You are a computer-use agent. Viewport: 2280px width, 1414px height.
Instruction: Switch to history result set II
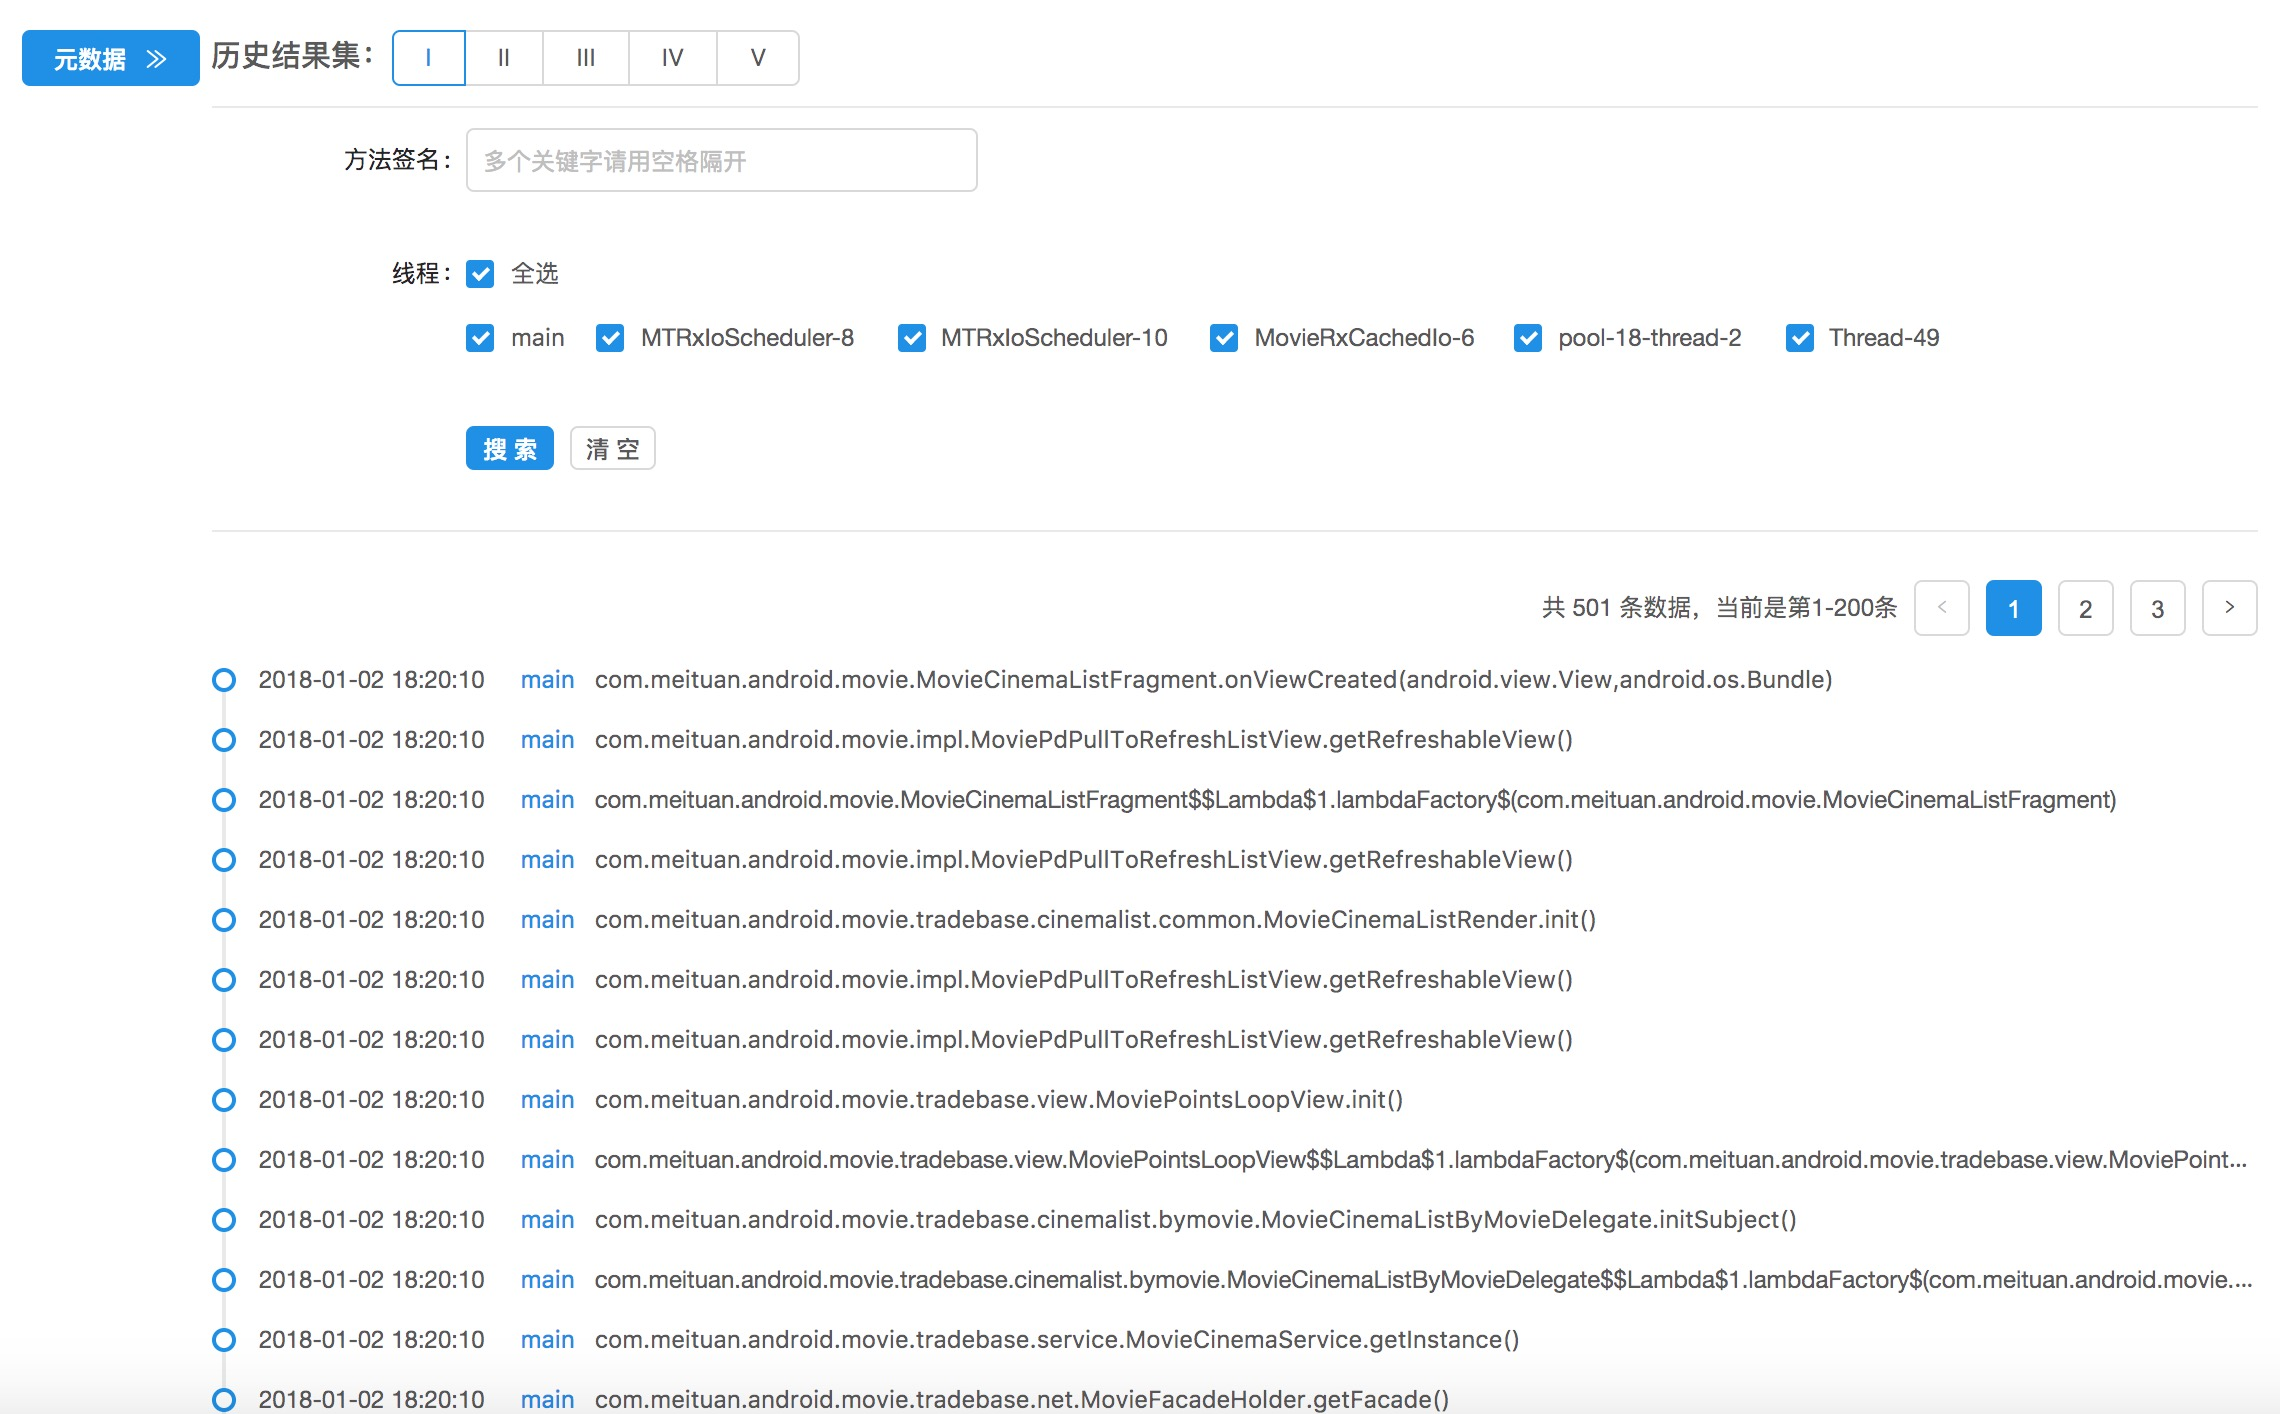(504, 58)
